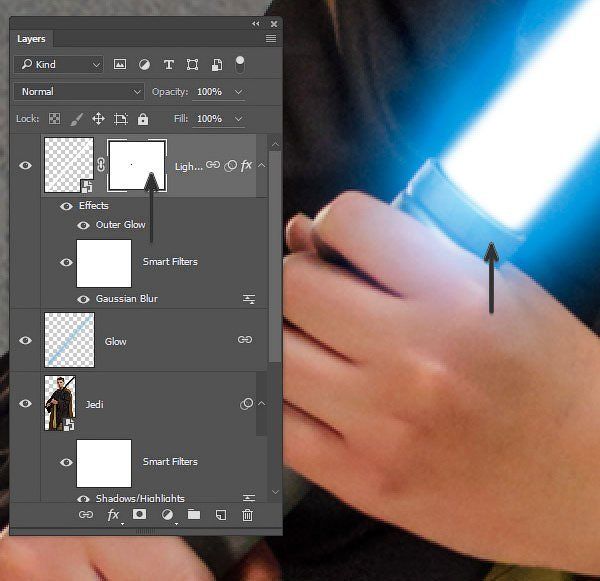Toggle Gaussian Blur filter visibility
This screenshot has height=581, width=600.
click(83, 299)
